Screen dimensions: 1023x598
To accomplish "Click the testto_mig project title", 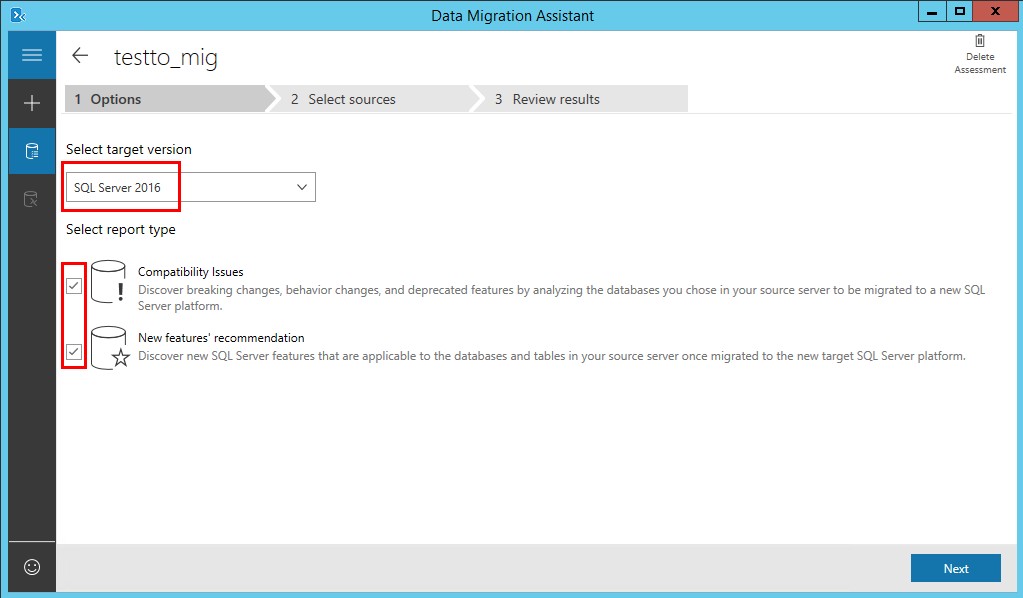I will [166, 57].
